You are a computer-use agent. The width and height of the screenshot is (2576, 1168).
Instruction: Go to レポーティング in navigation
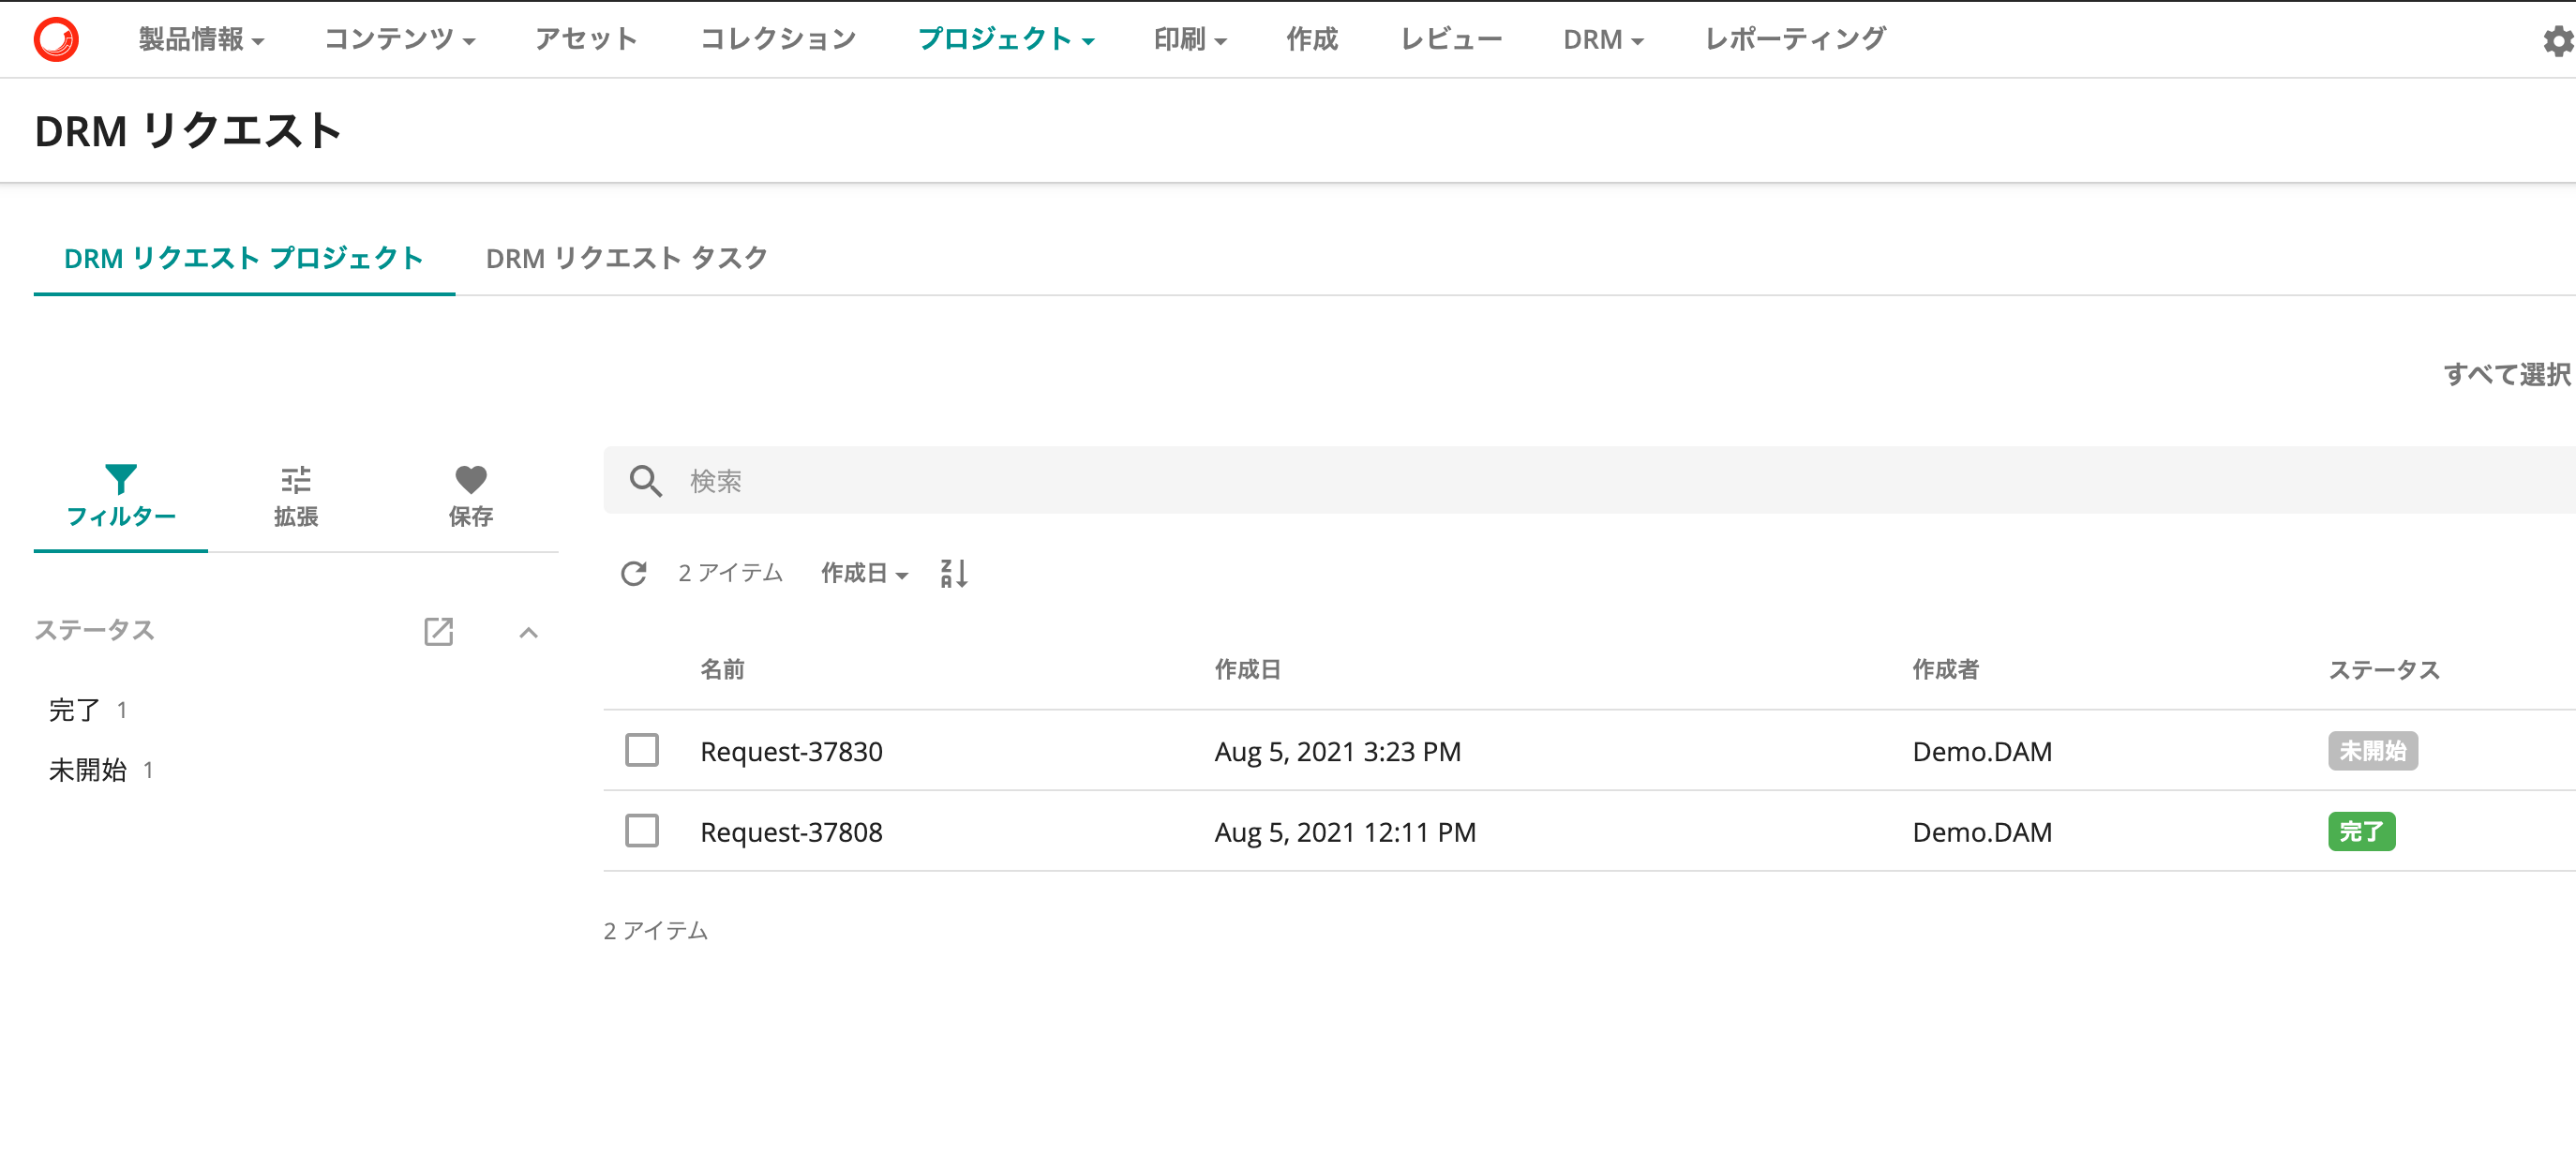point(1795,39)
